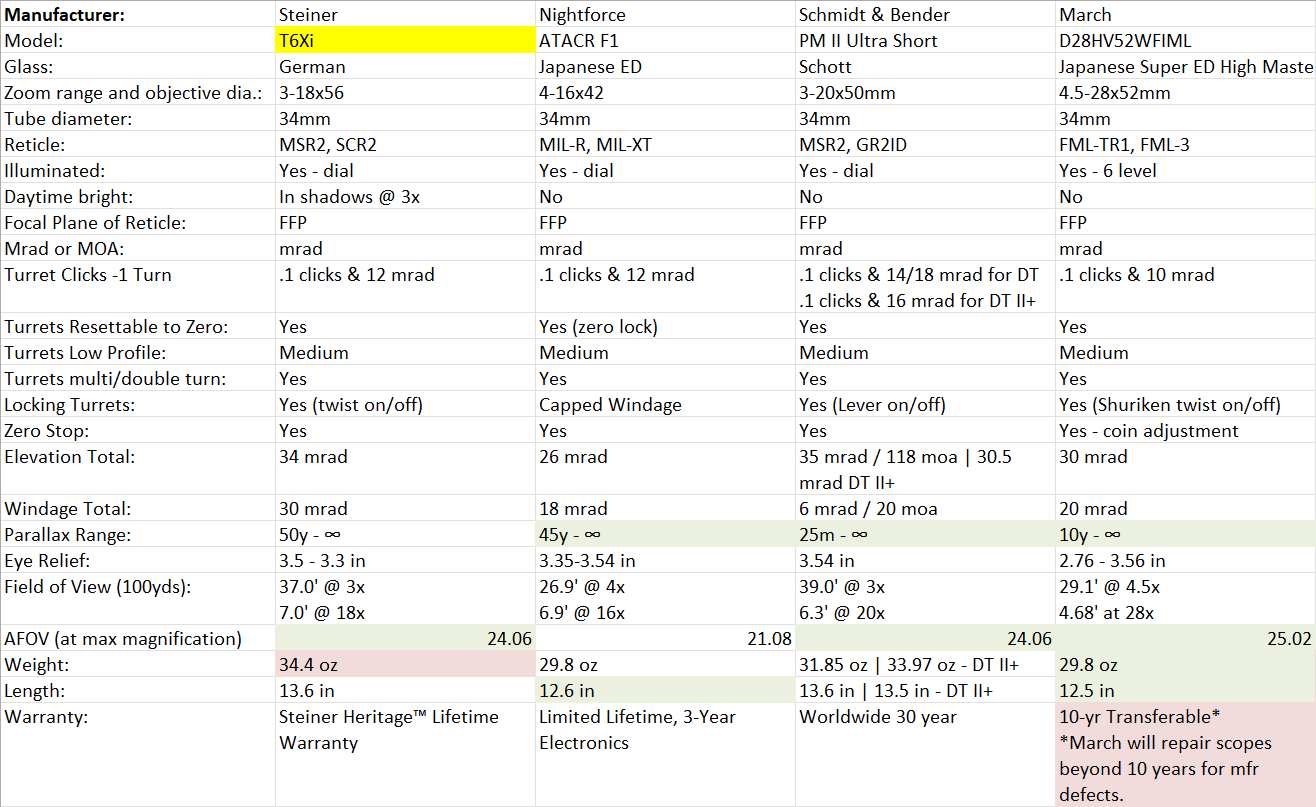Select the '21.08' AFOV value cell

tap(666, 639)
